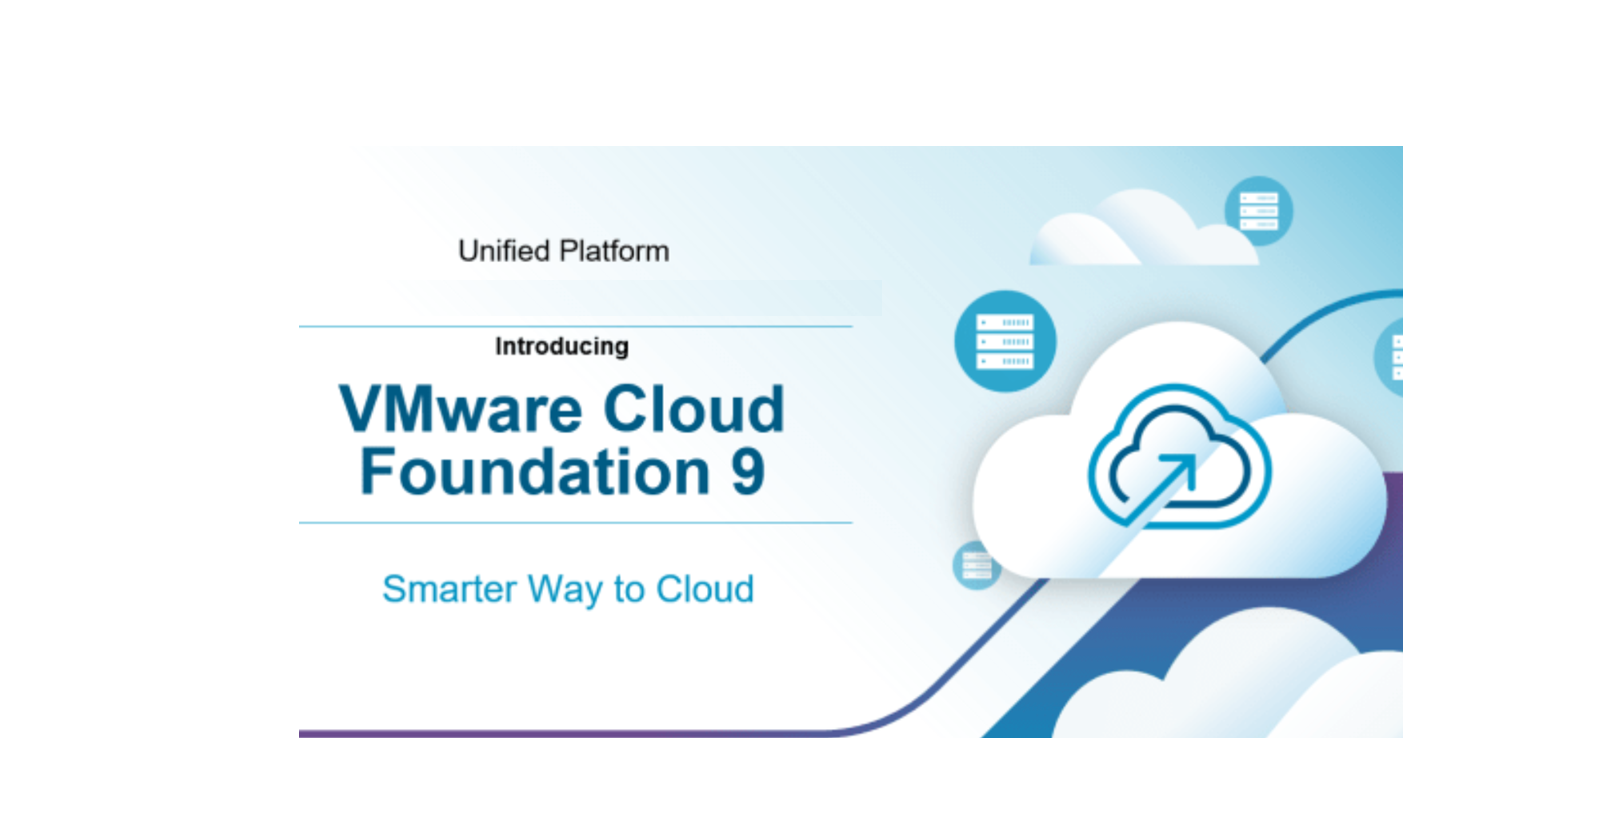Click the "Introducing" label

click(x=562, y=346)
